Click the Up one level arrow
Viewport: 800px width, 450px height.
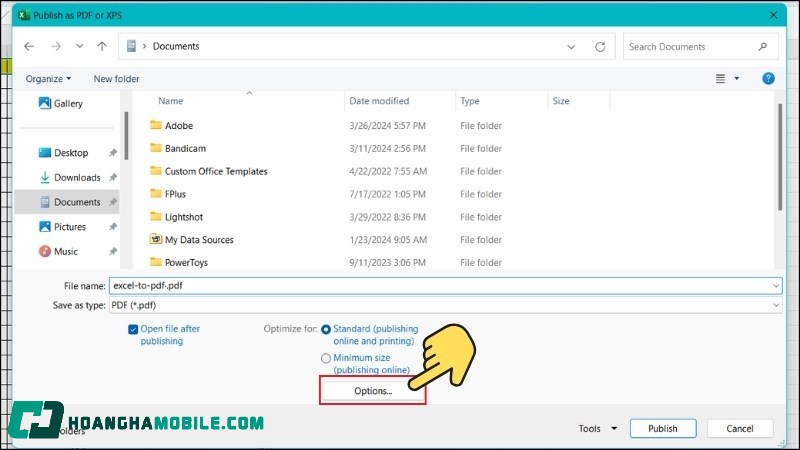(102, 47)
